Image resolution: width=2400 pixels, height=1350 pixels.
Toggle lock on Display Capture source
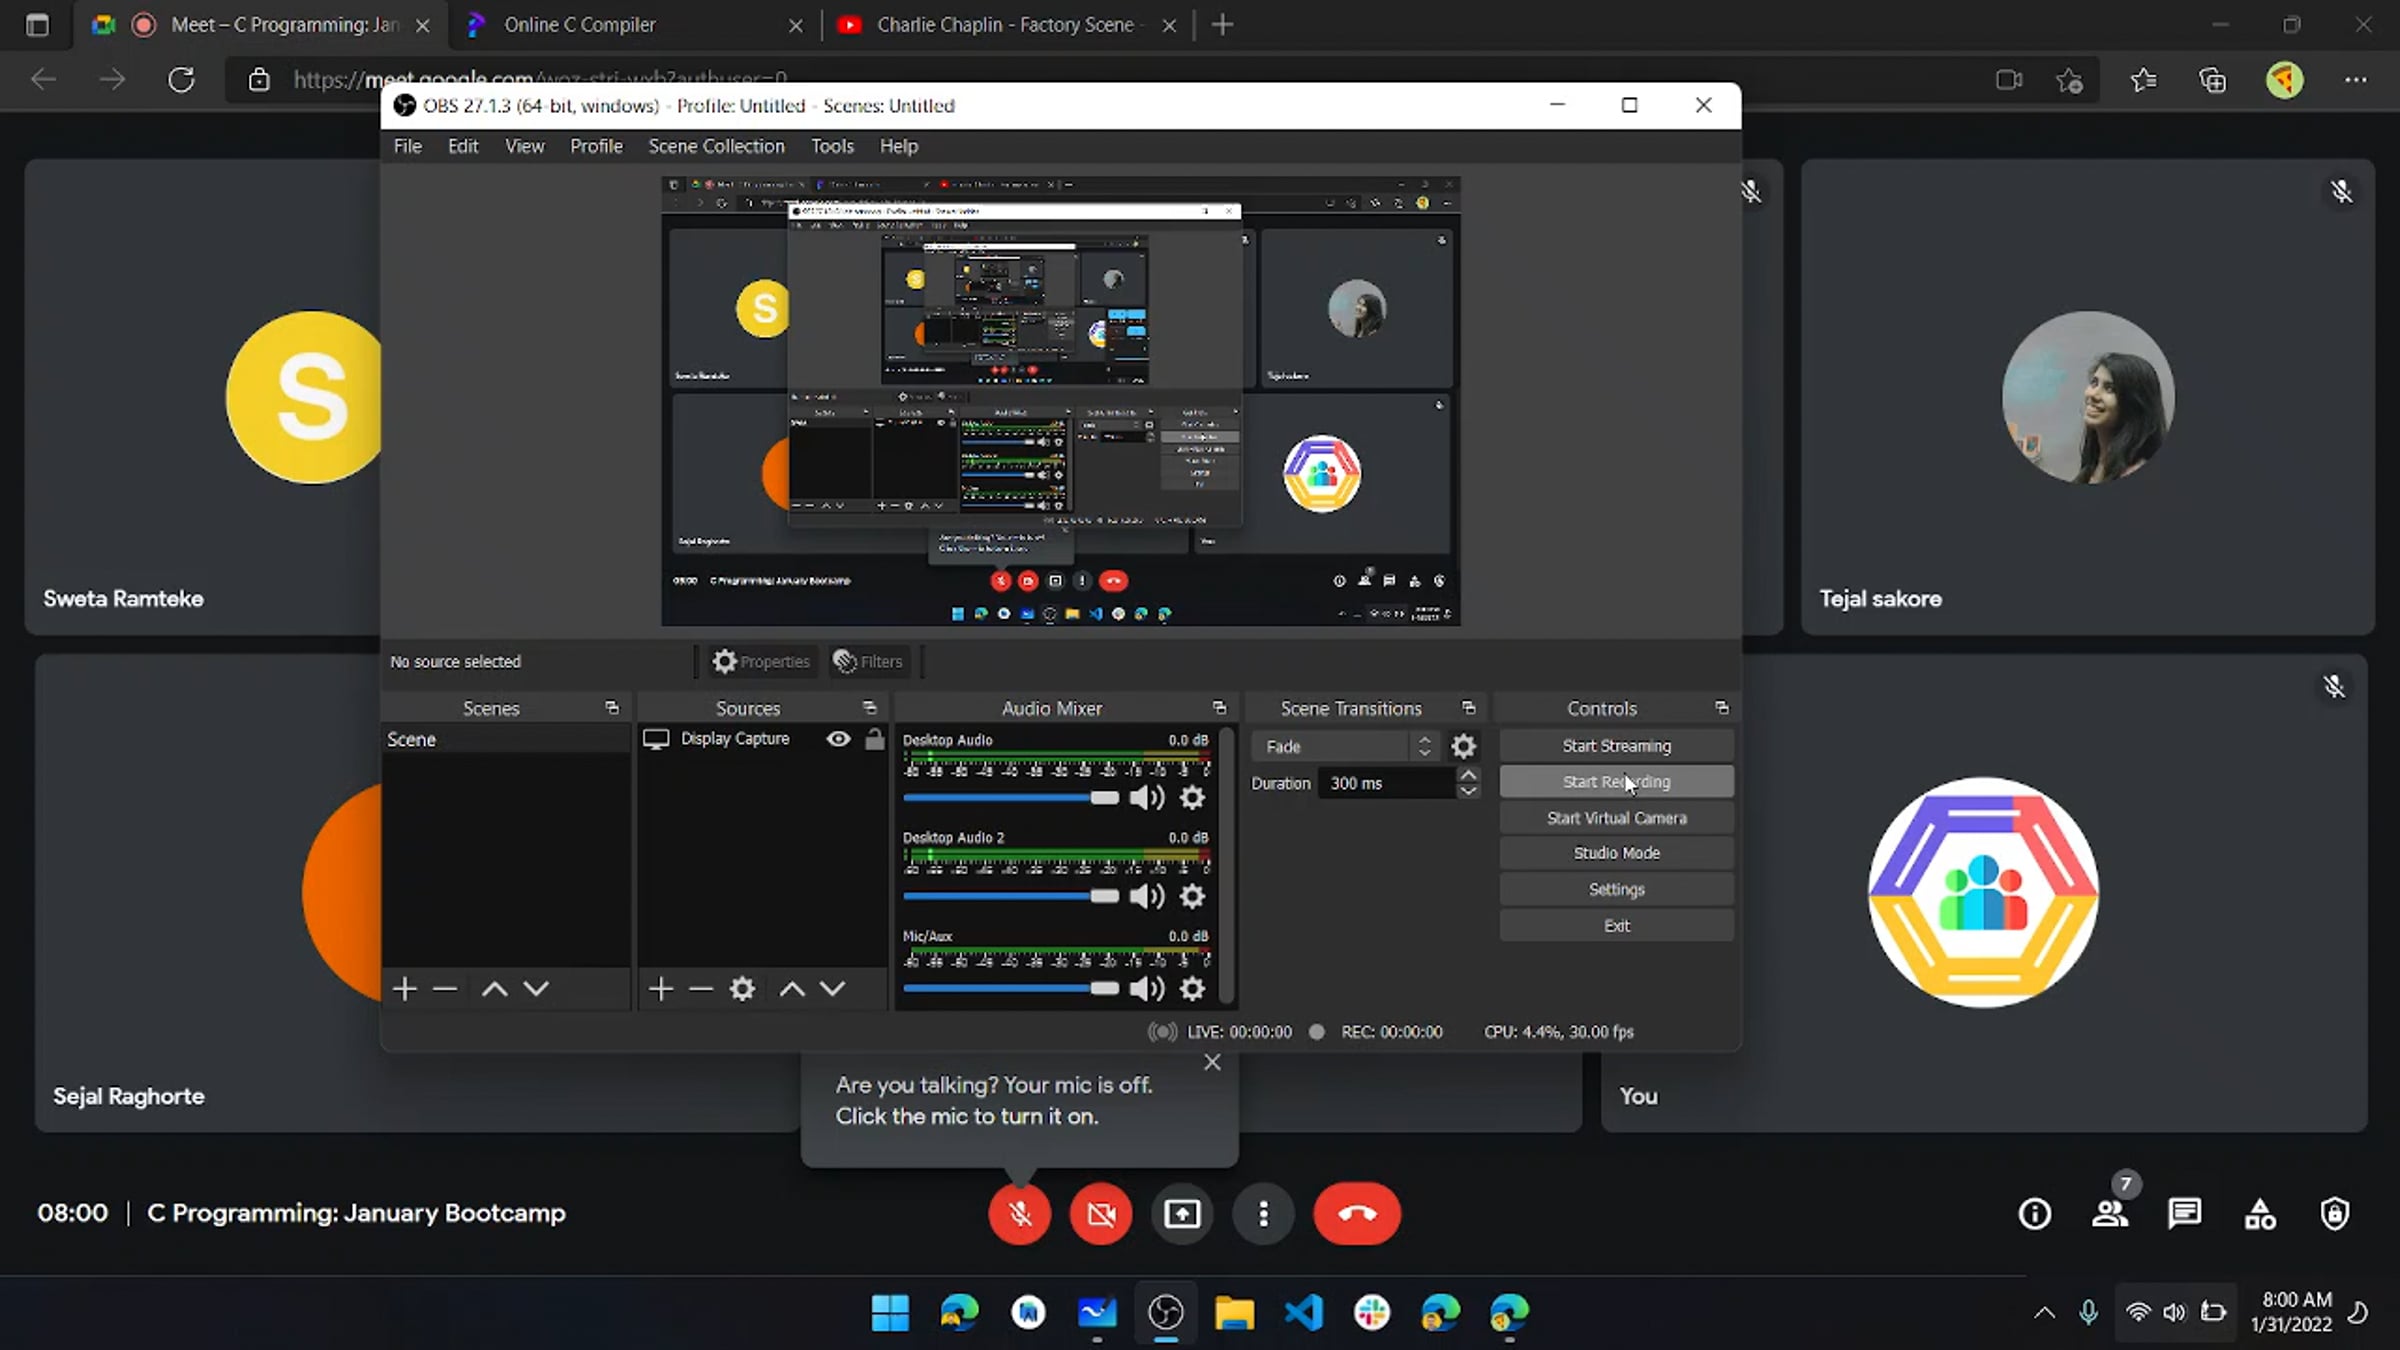click(x=874, y=738)
